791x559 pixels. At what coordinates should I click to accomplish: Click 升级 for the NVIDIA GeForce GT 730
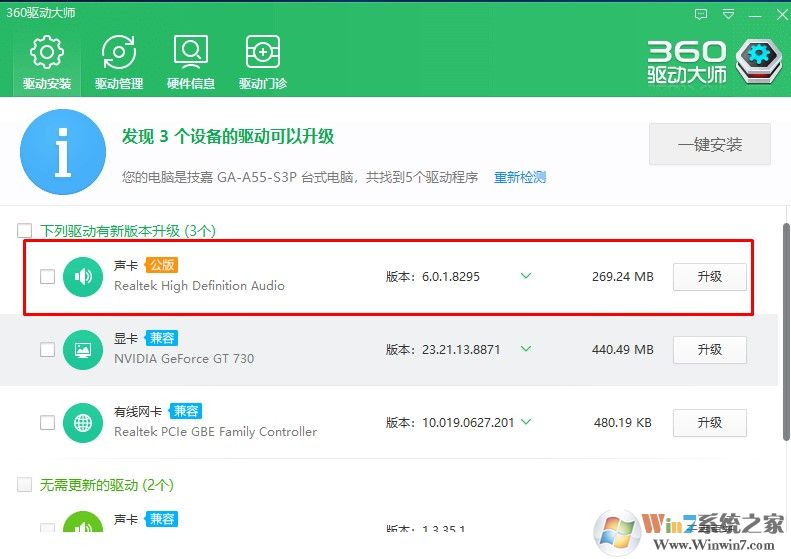click(709, 350)
